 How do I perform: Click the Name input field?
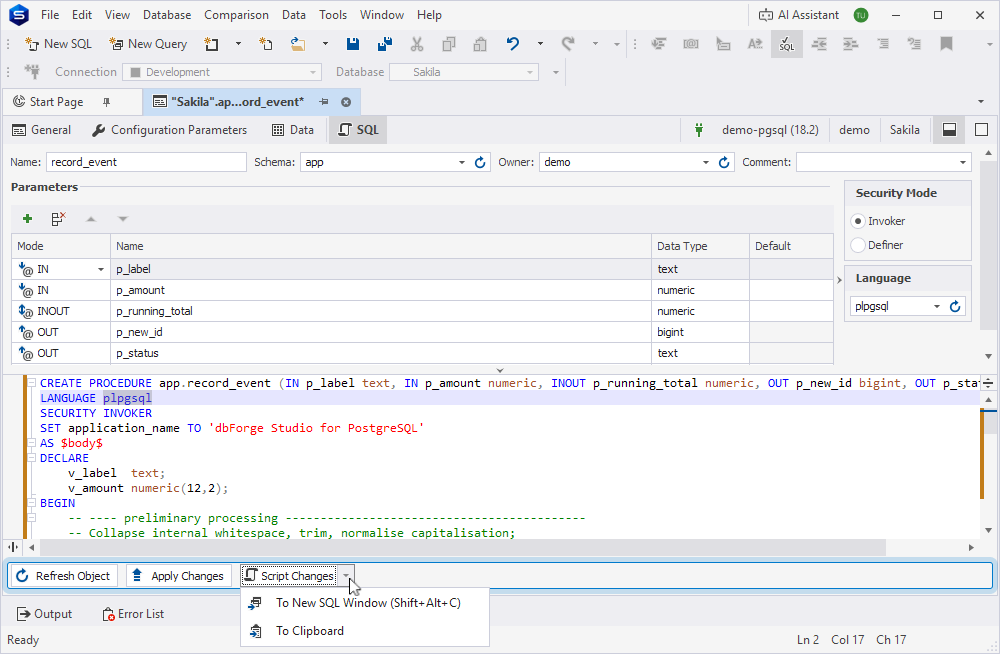[x=146, y=163]
